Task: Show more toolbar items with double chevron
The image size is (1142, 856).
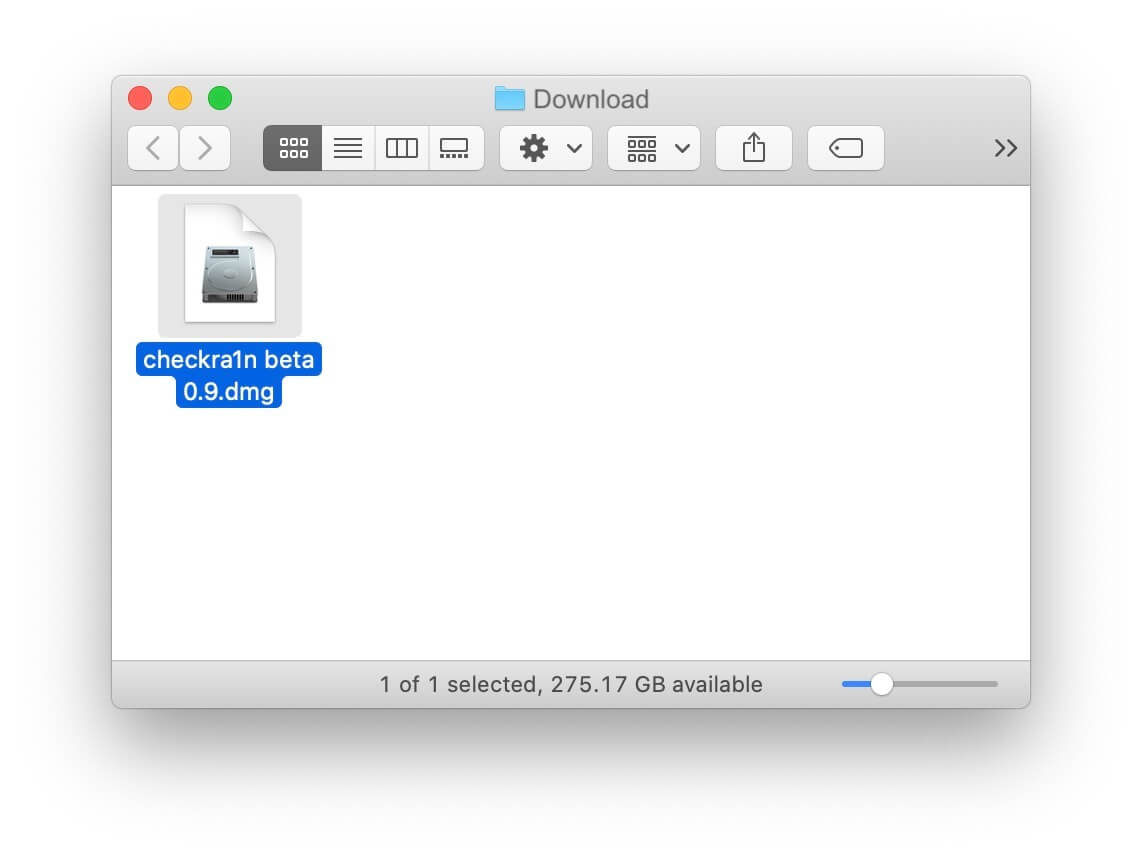Action: pos(1005,149)
